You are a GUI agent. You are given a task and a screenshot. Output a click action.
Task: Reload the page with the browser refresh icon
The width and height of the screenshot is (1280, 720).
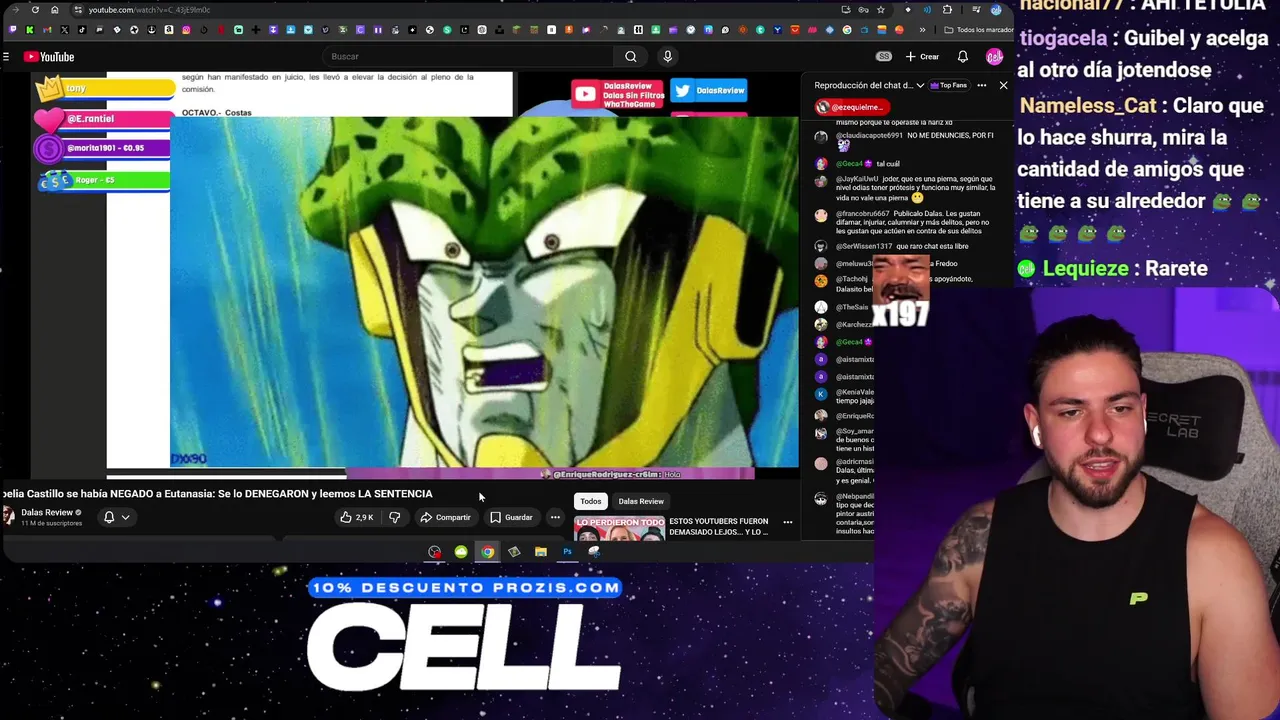click(x=35, y=10)
